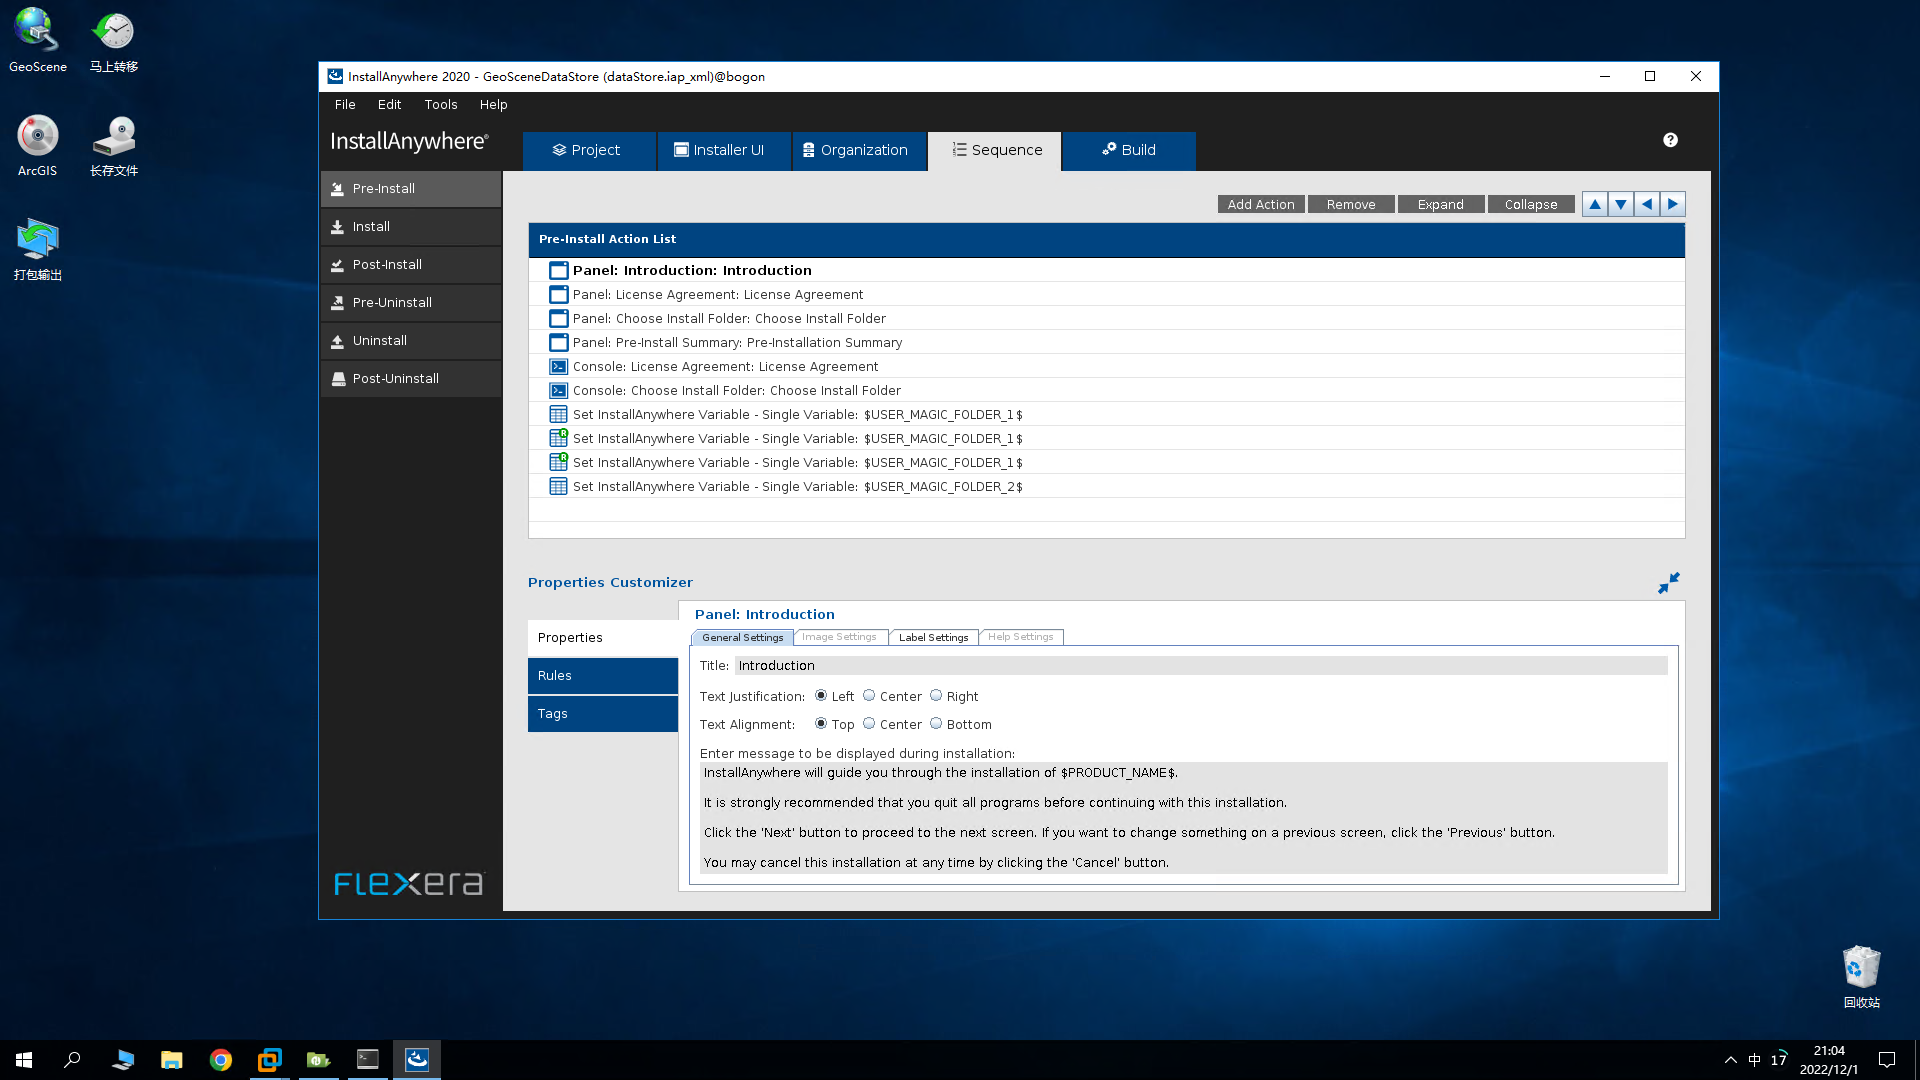
Task: Switch to the Build tab
Action: tap(1129, 151)
